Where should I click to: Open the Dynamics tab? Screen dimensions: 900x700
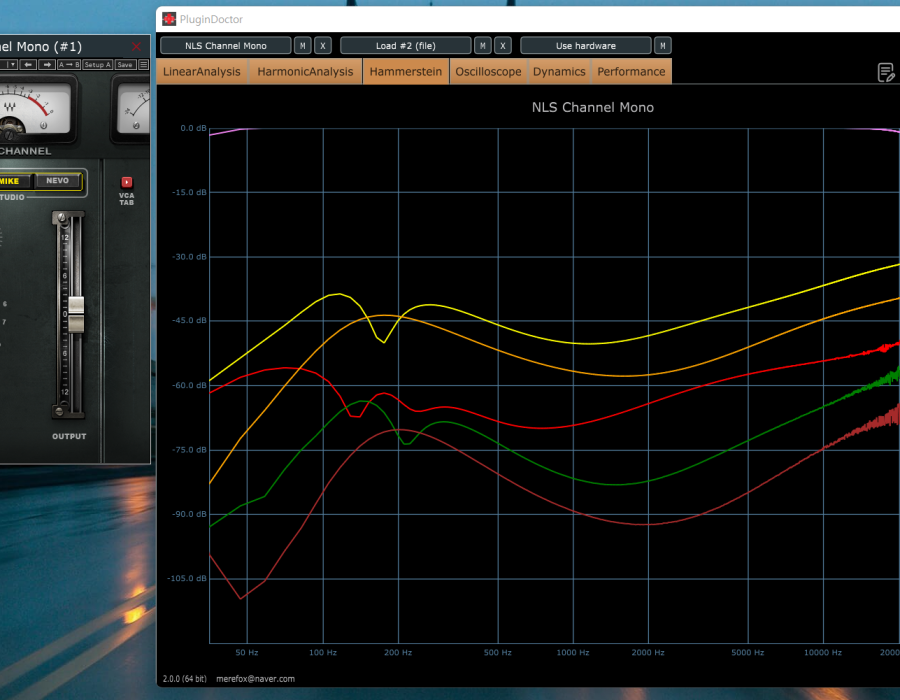tap(559, 72)
